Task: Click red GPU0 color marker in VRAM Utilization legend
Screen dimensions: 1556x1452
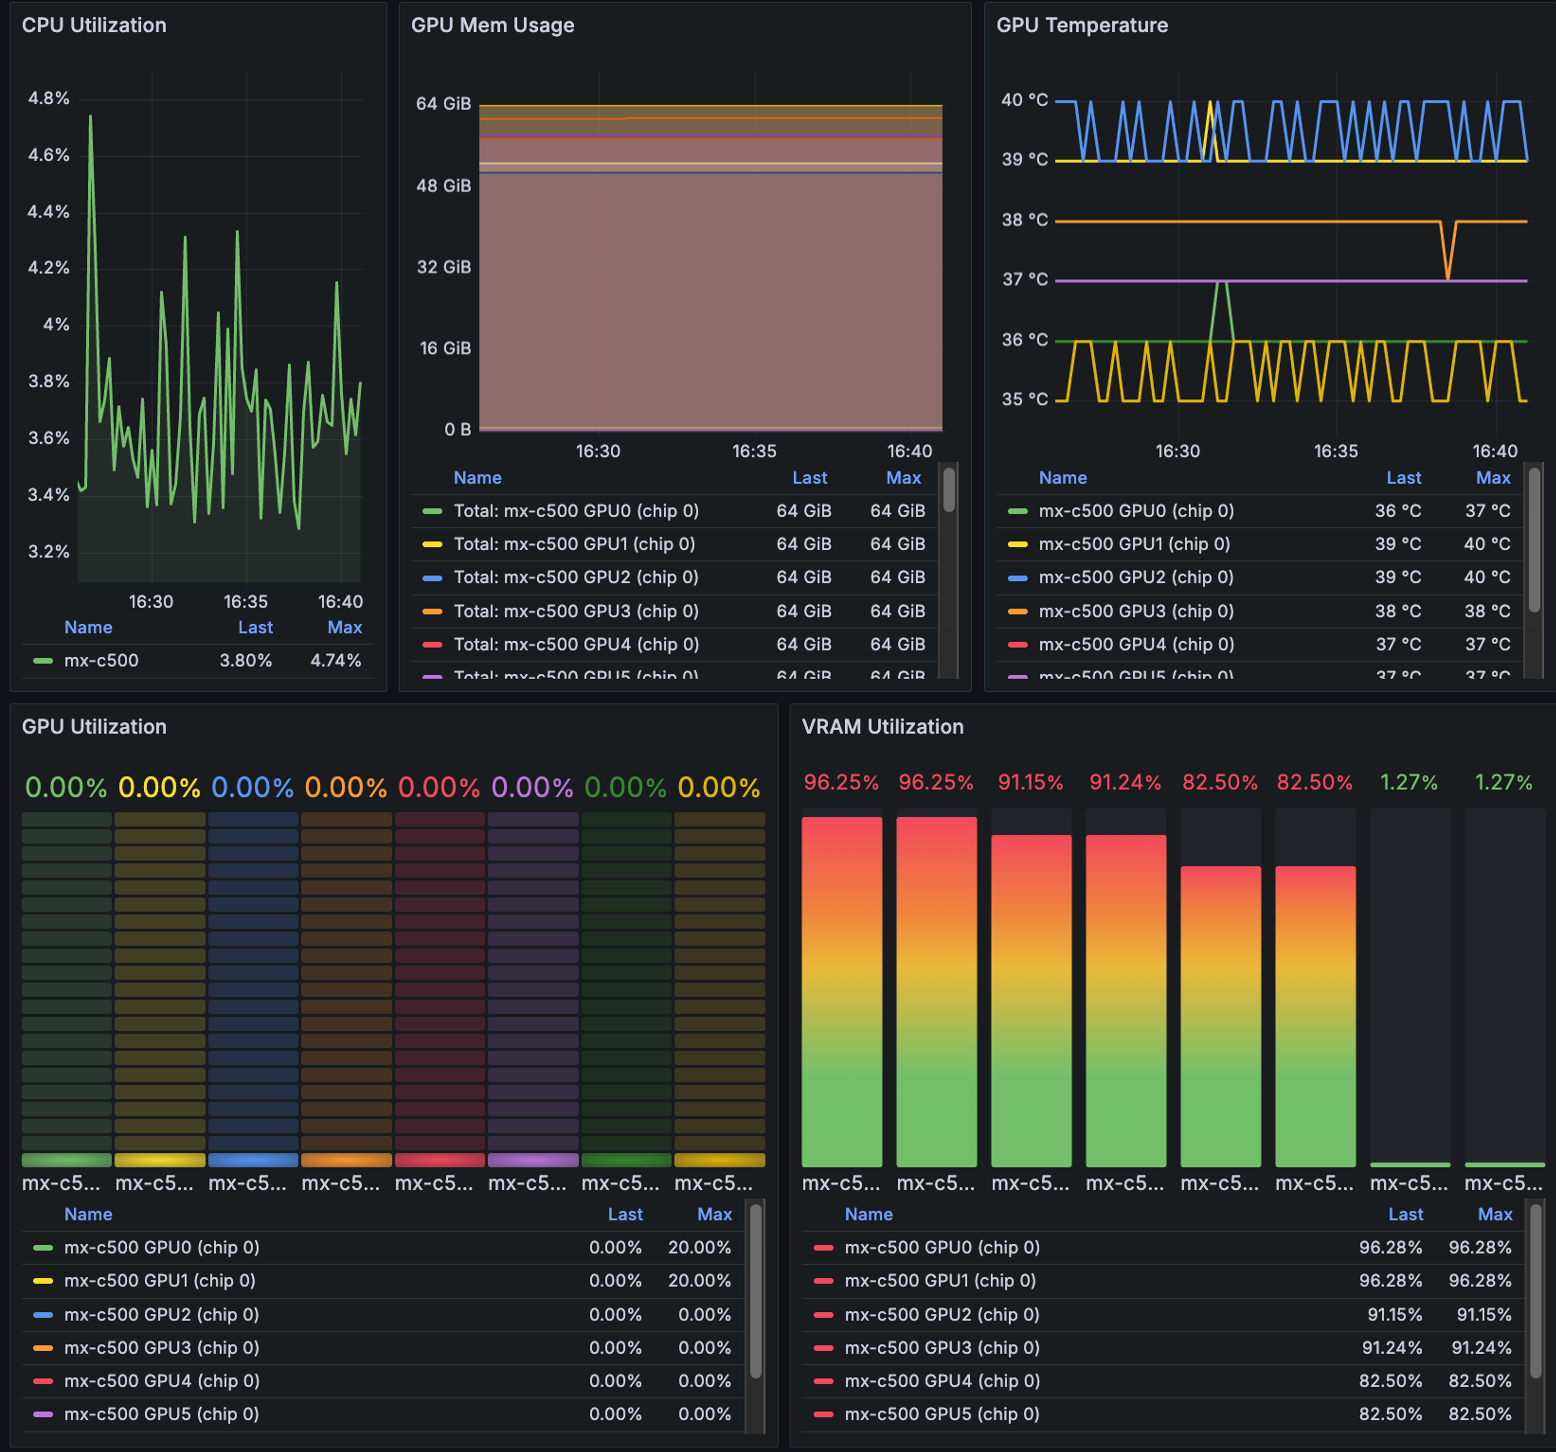Action: pyautogui.click(x=823, y=1248)
